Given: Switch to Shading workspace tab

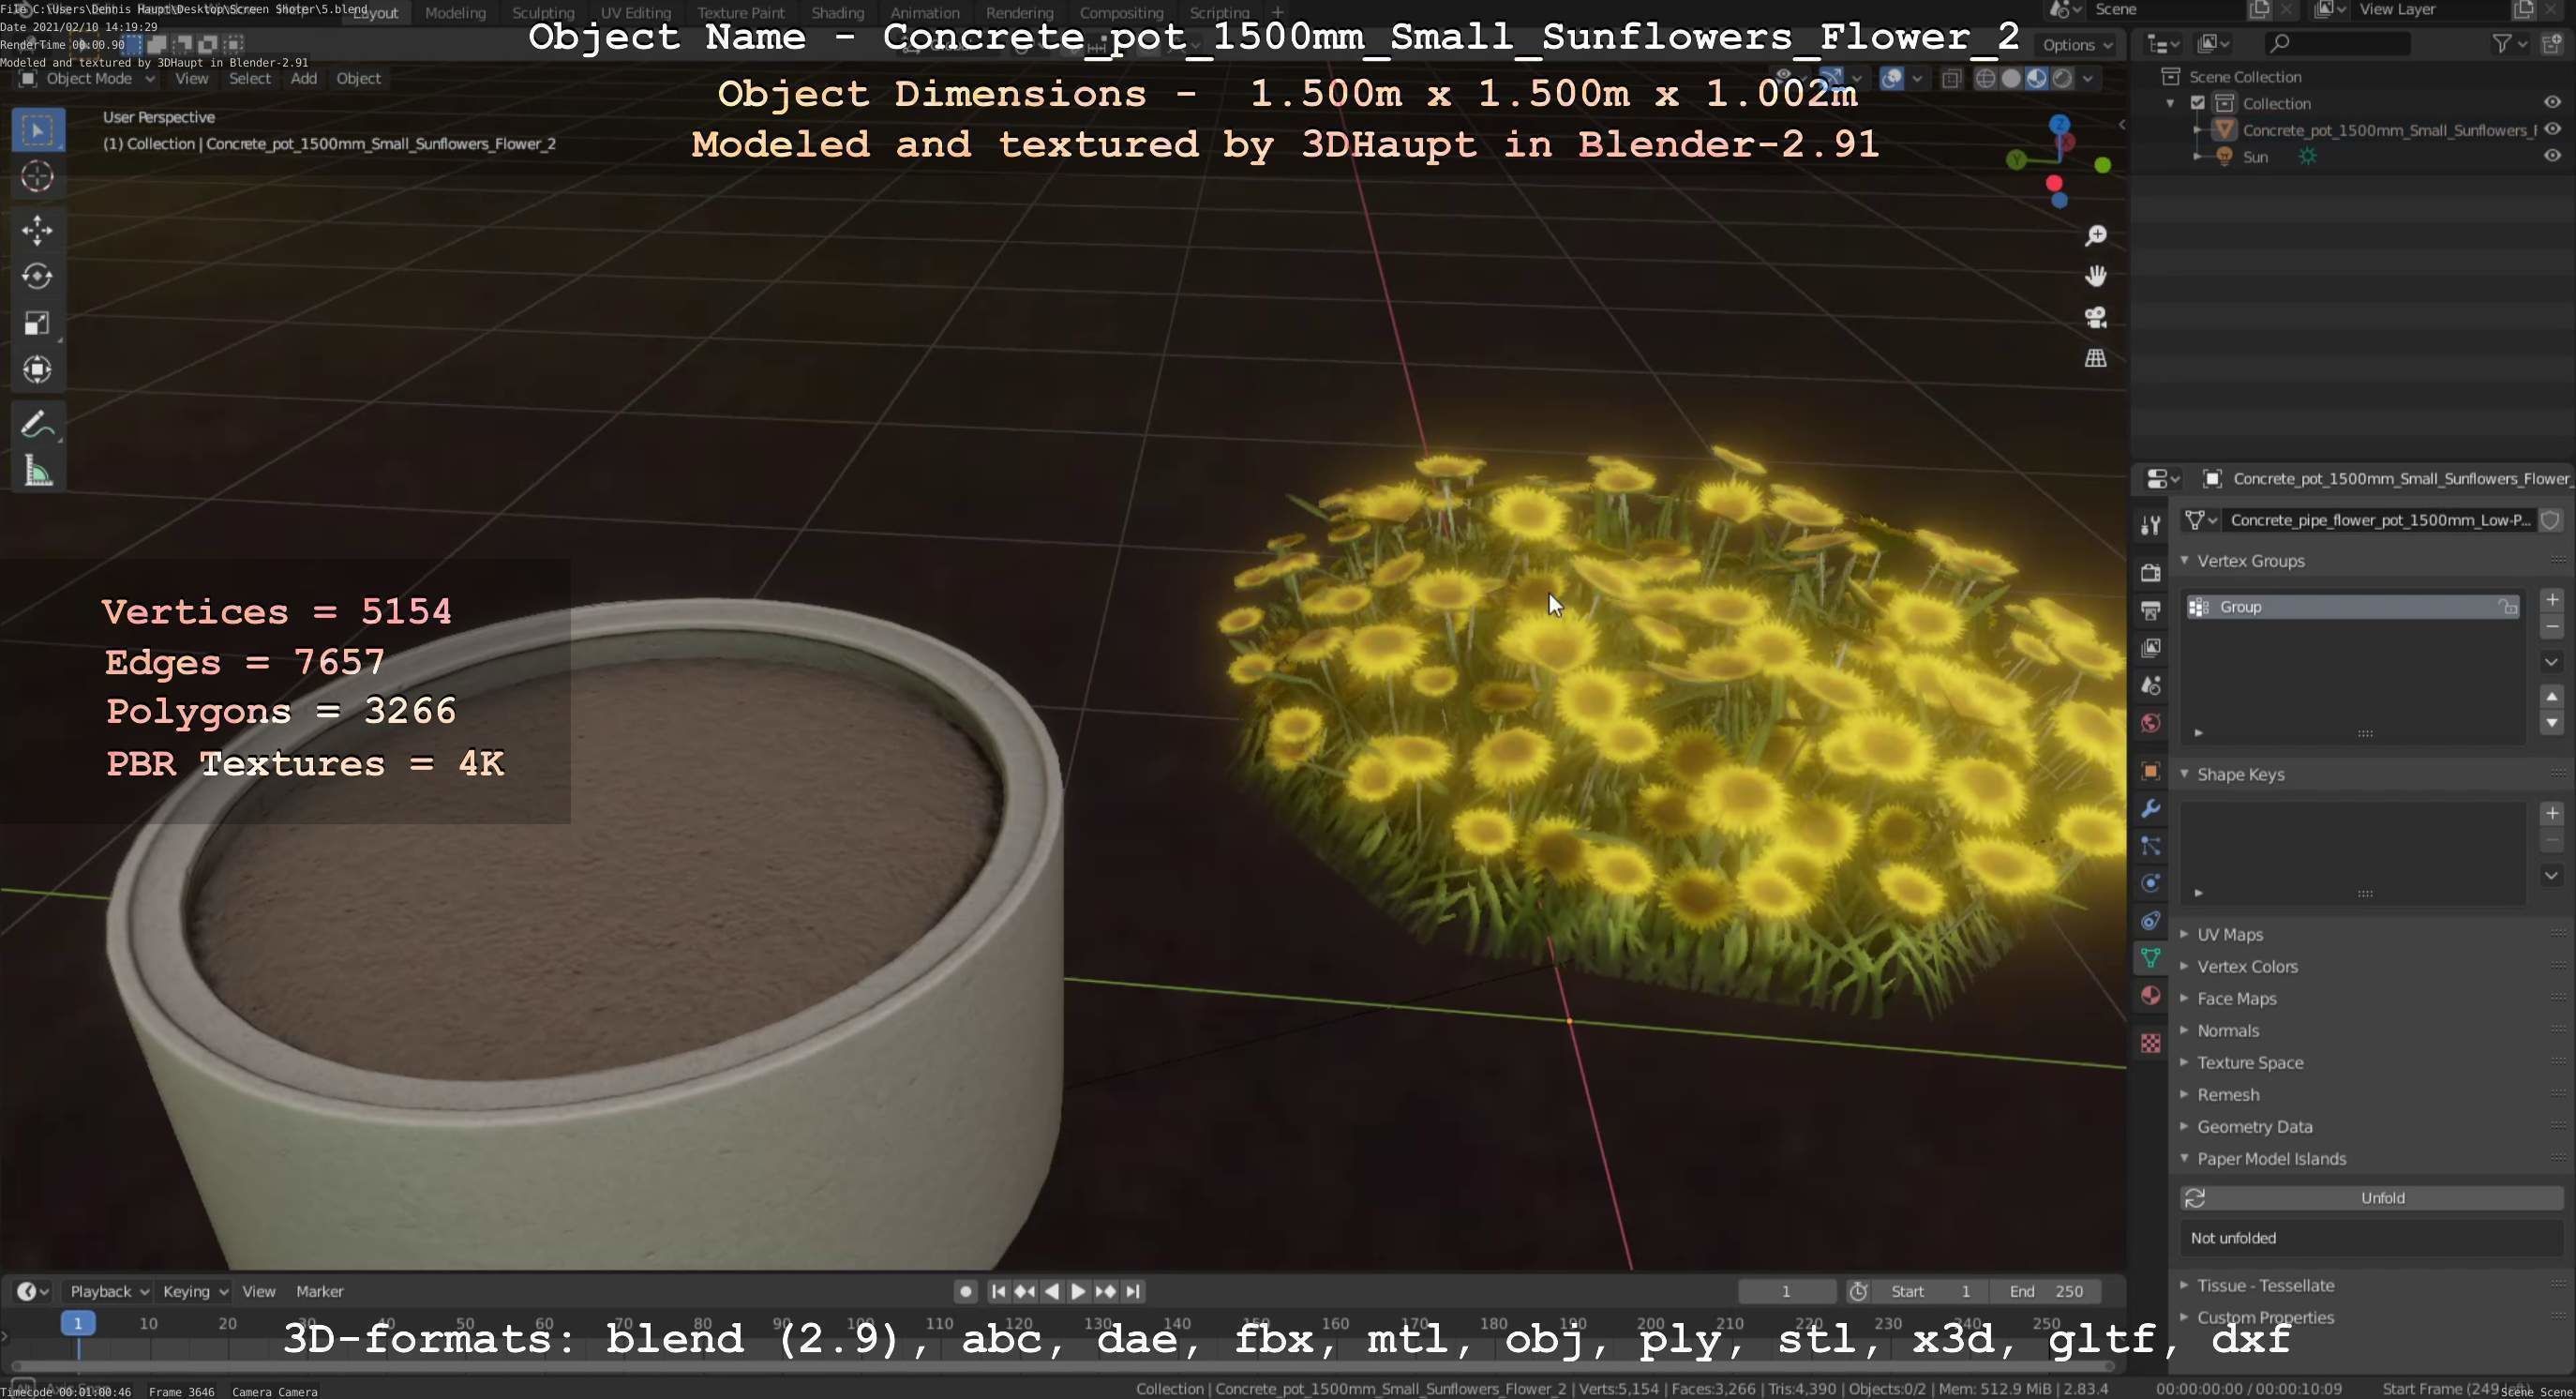Looking at the screenshot, I should click(837, 13).
